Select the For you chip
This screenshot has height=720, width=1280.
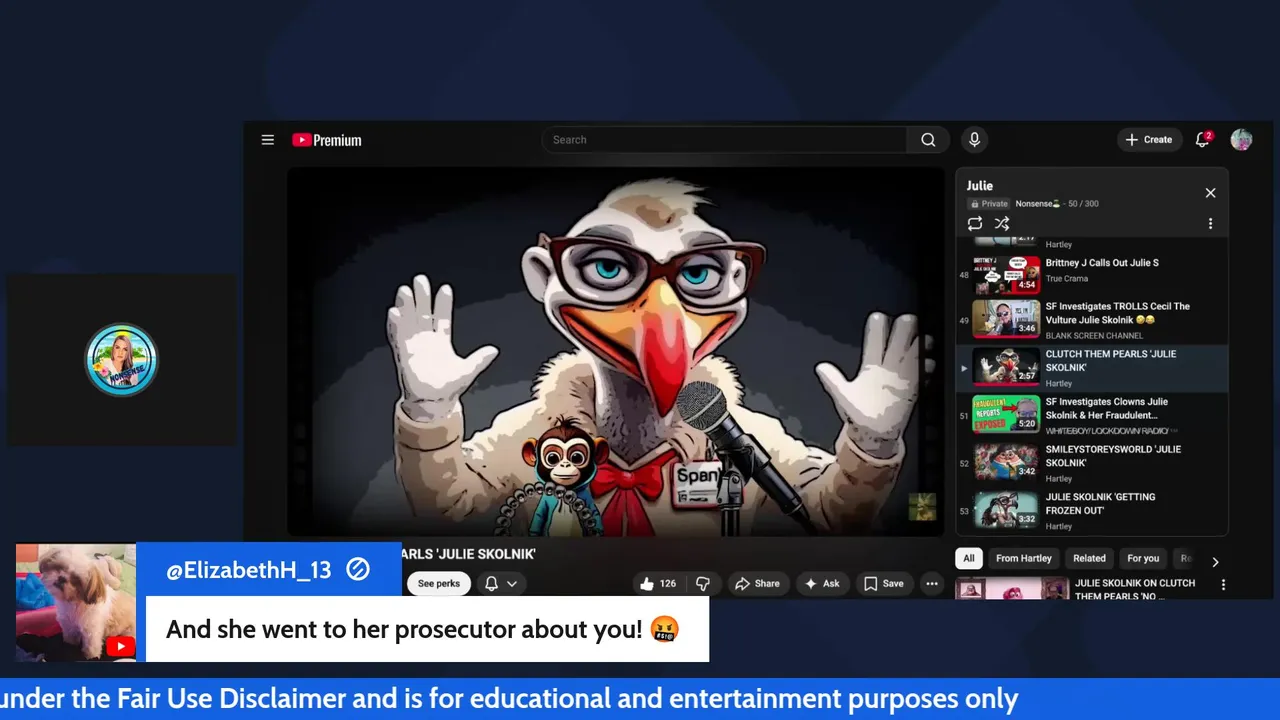click(x=1143, y=559)
